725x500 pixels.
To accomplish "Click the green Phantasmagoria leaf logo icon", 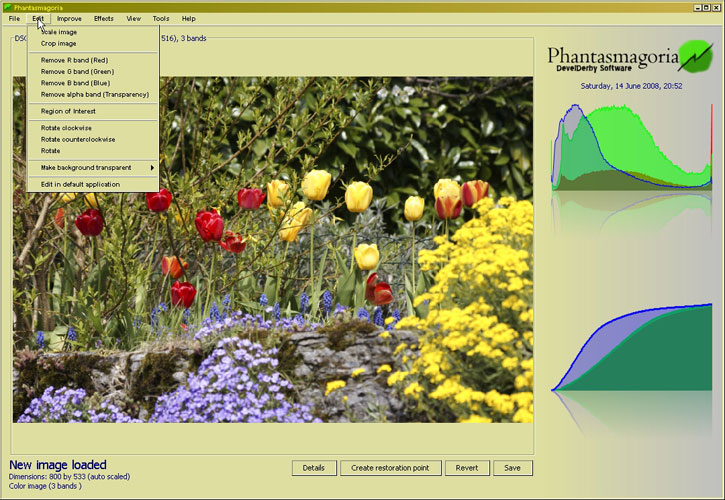I will pyautogui.click(x=693, y=56).
